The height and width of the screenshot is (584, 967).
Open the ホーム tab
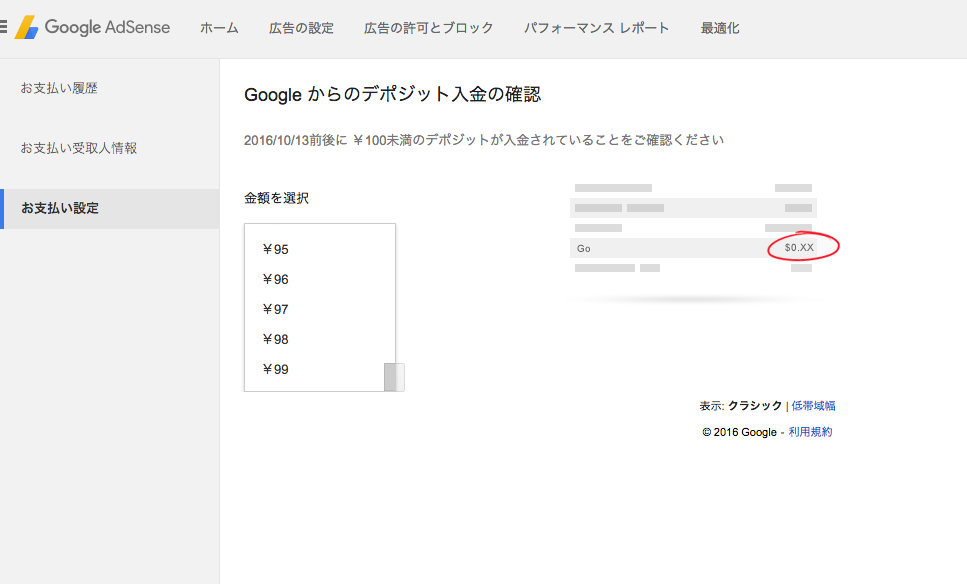219,28
